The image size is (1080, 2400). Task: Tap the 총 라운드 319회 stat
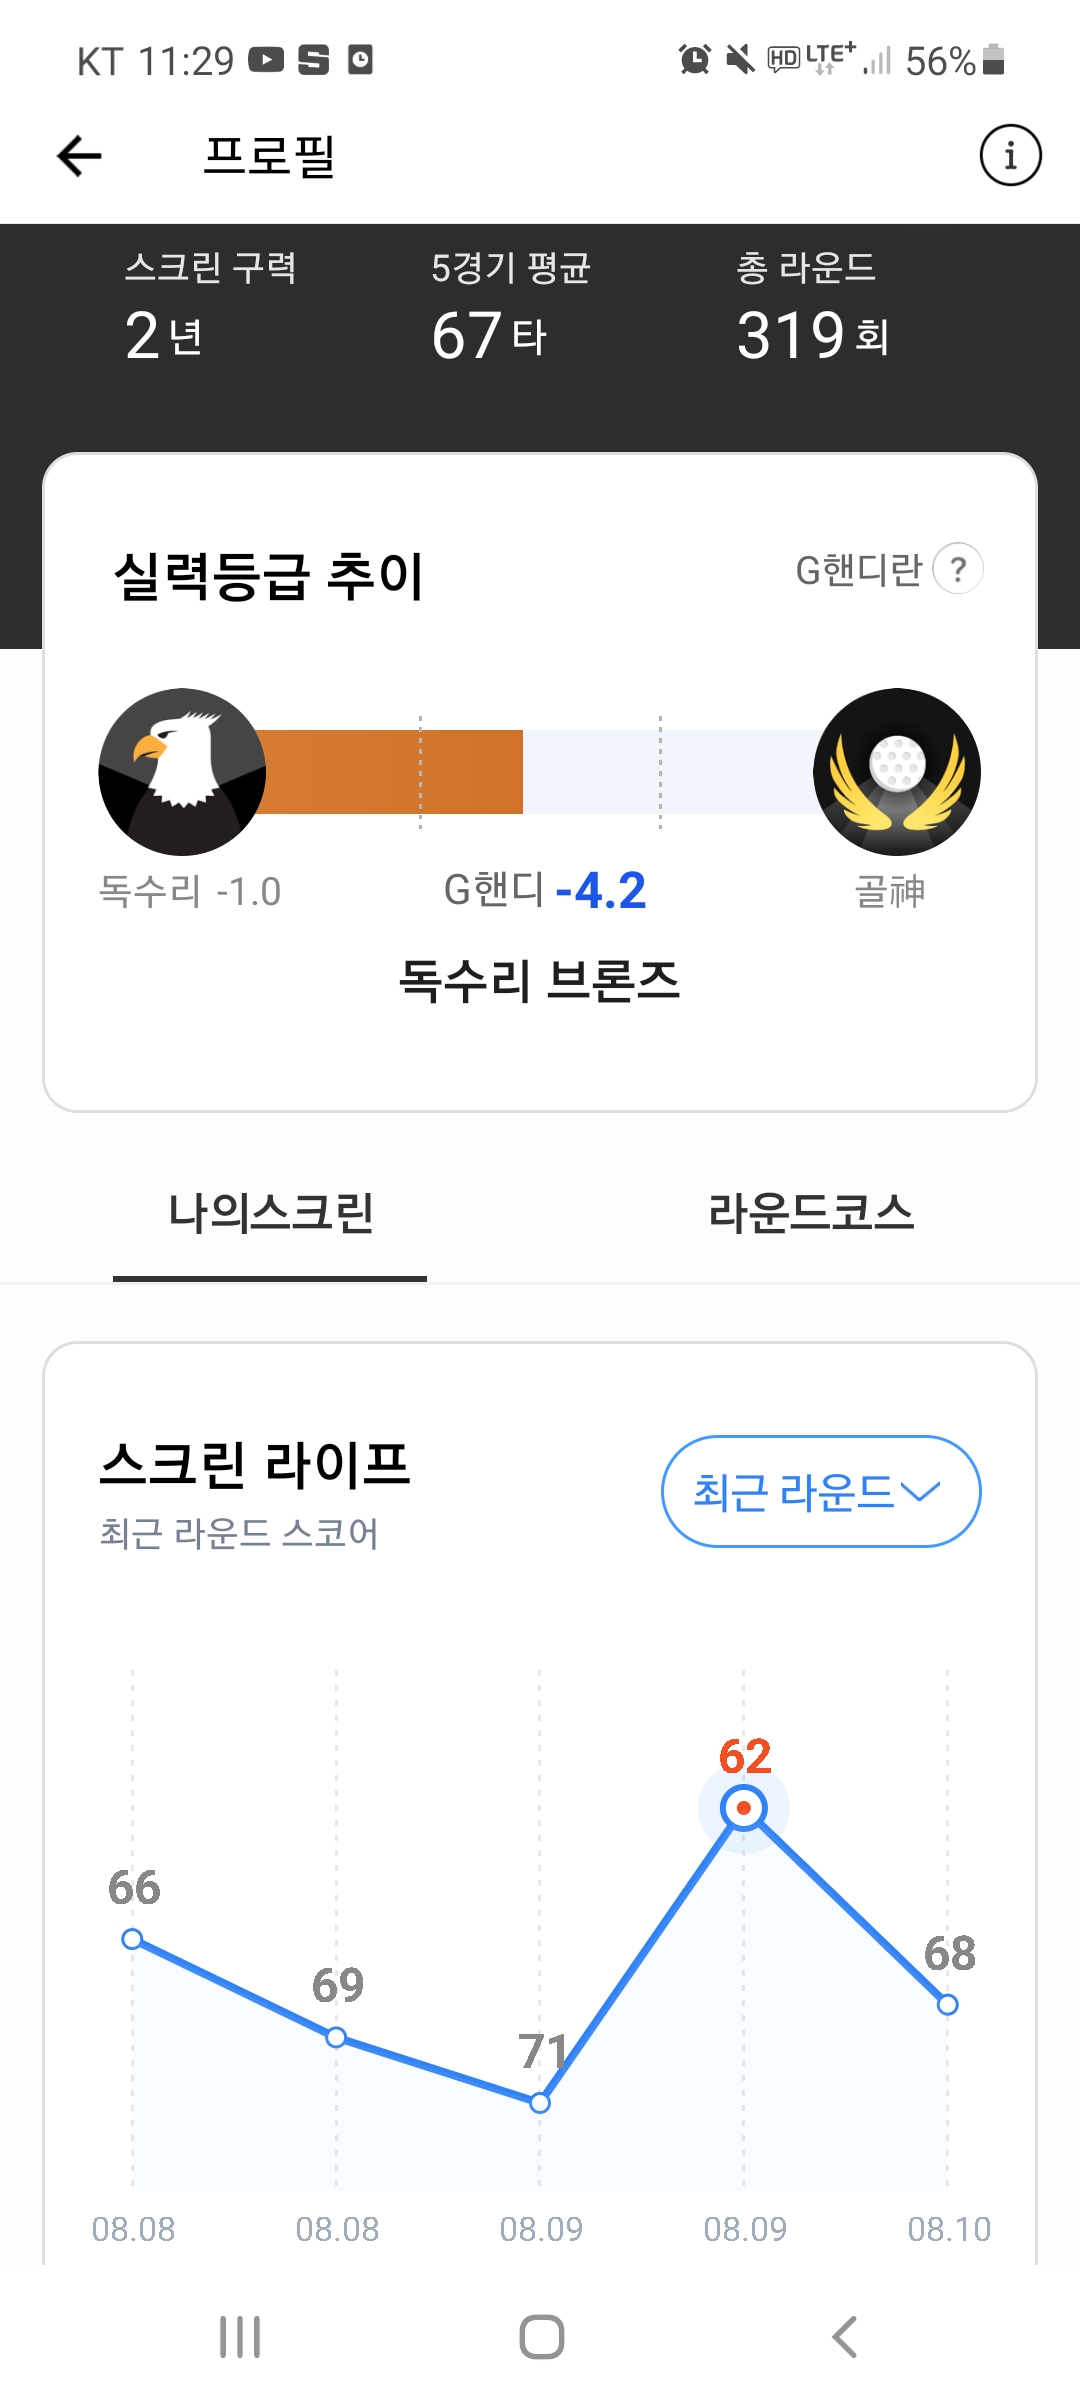coord(812,310)
